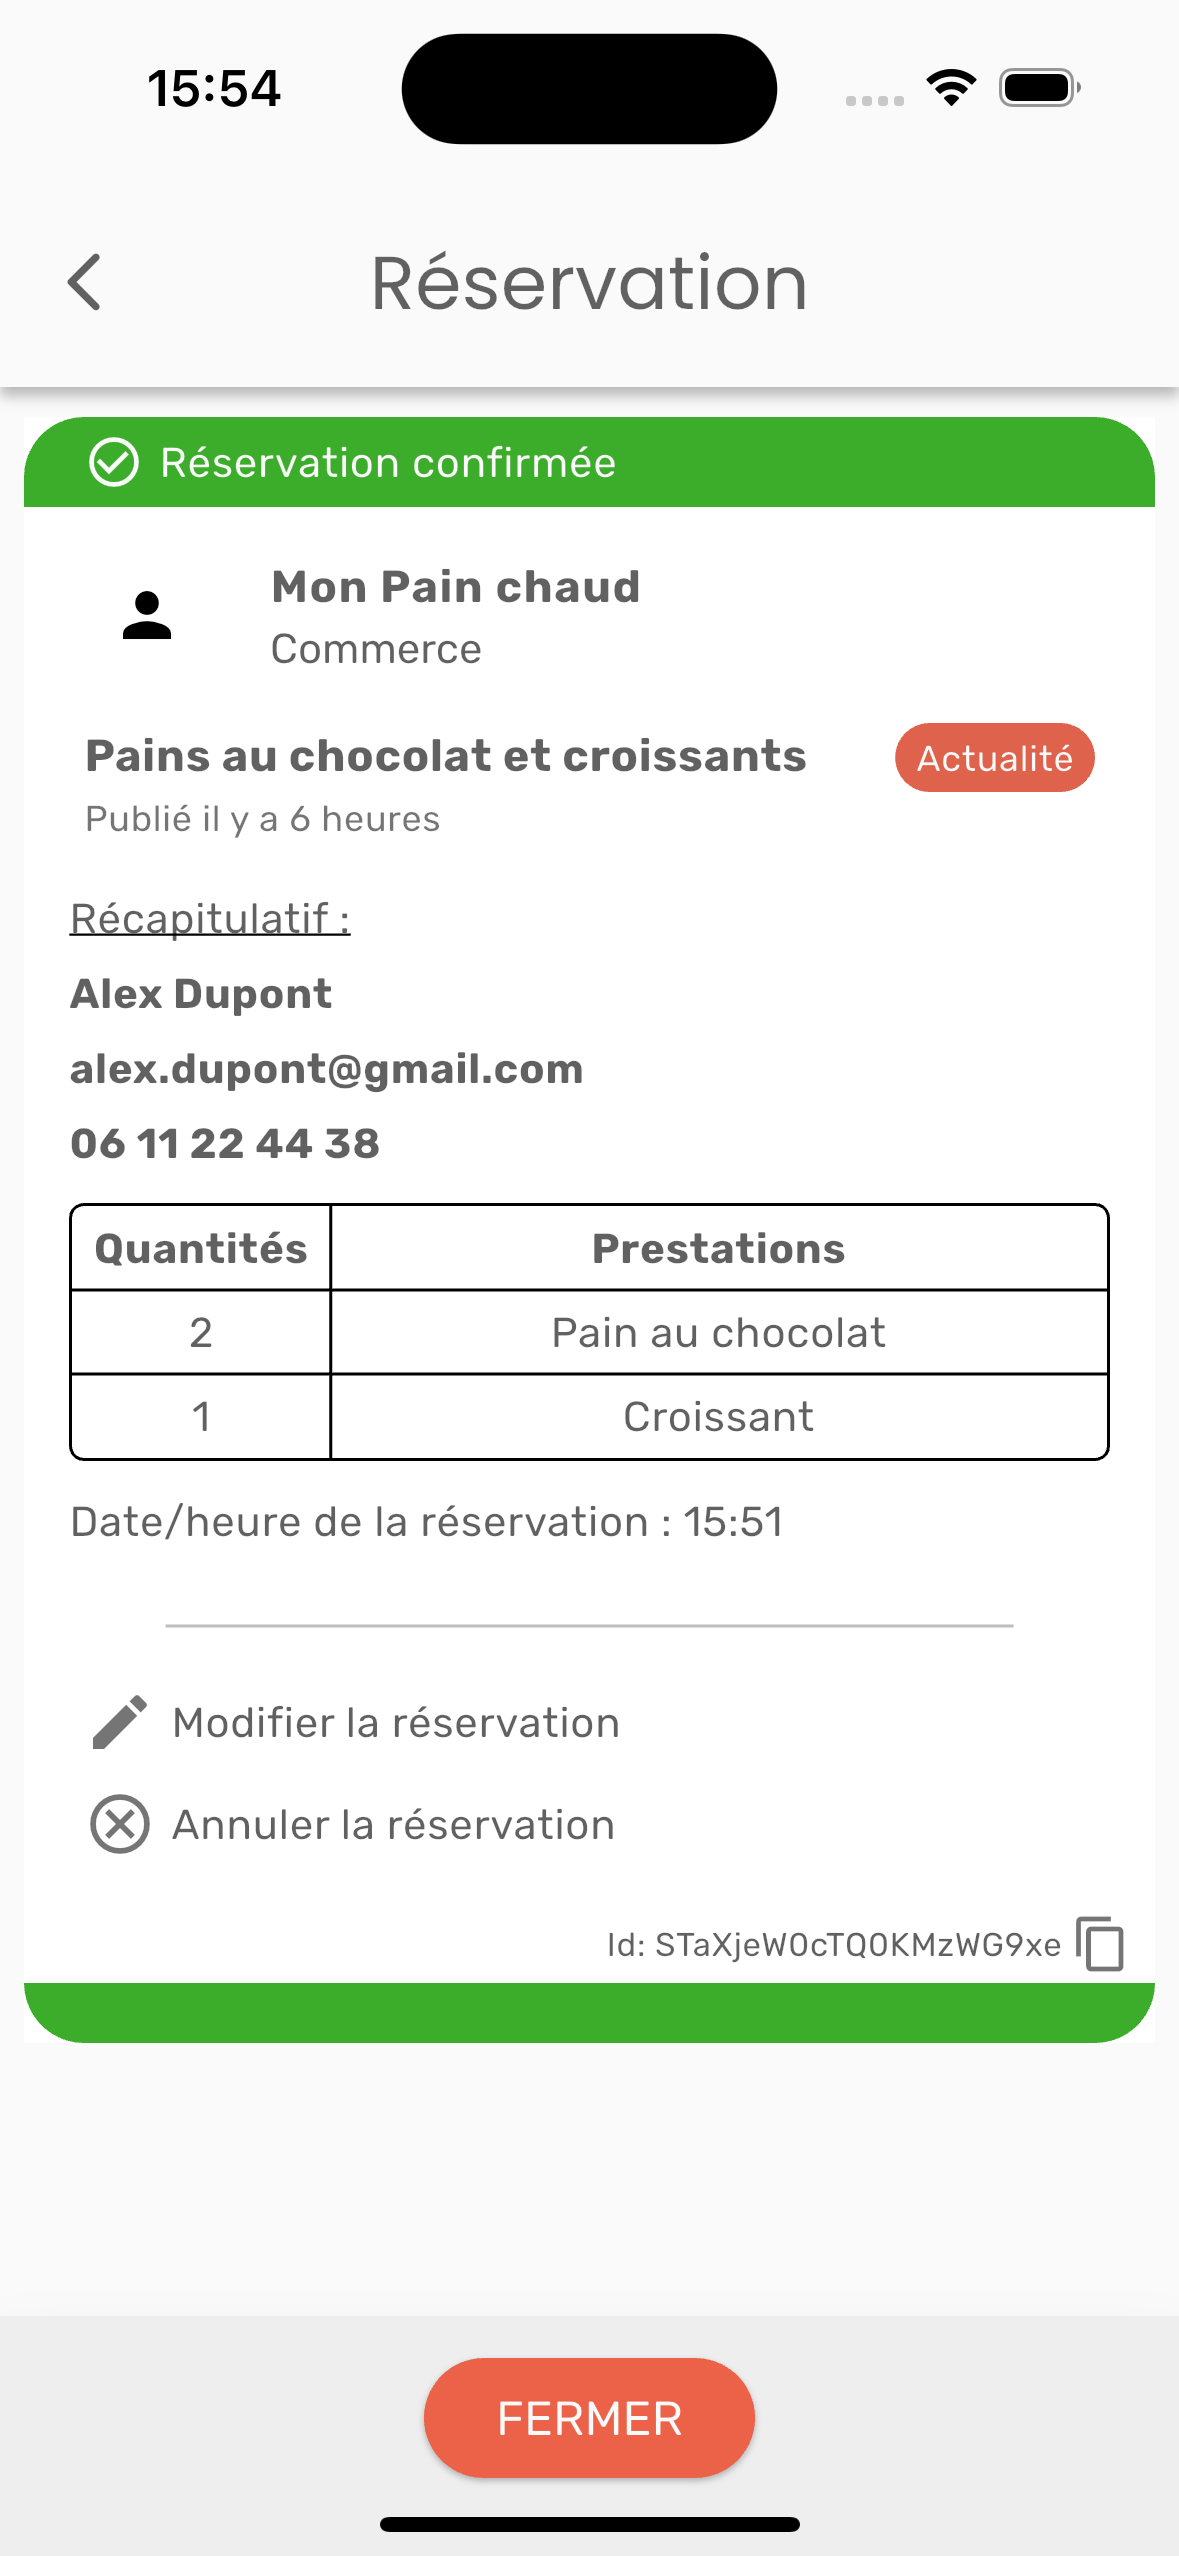Image resolution: width=1179 pixels, height=2556 pixels.
Task: Select the Pain au chocolat table row
Action: pos(589,1332)
